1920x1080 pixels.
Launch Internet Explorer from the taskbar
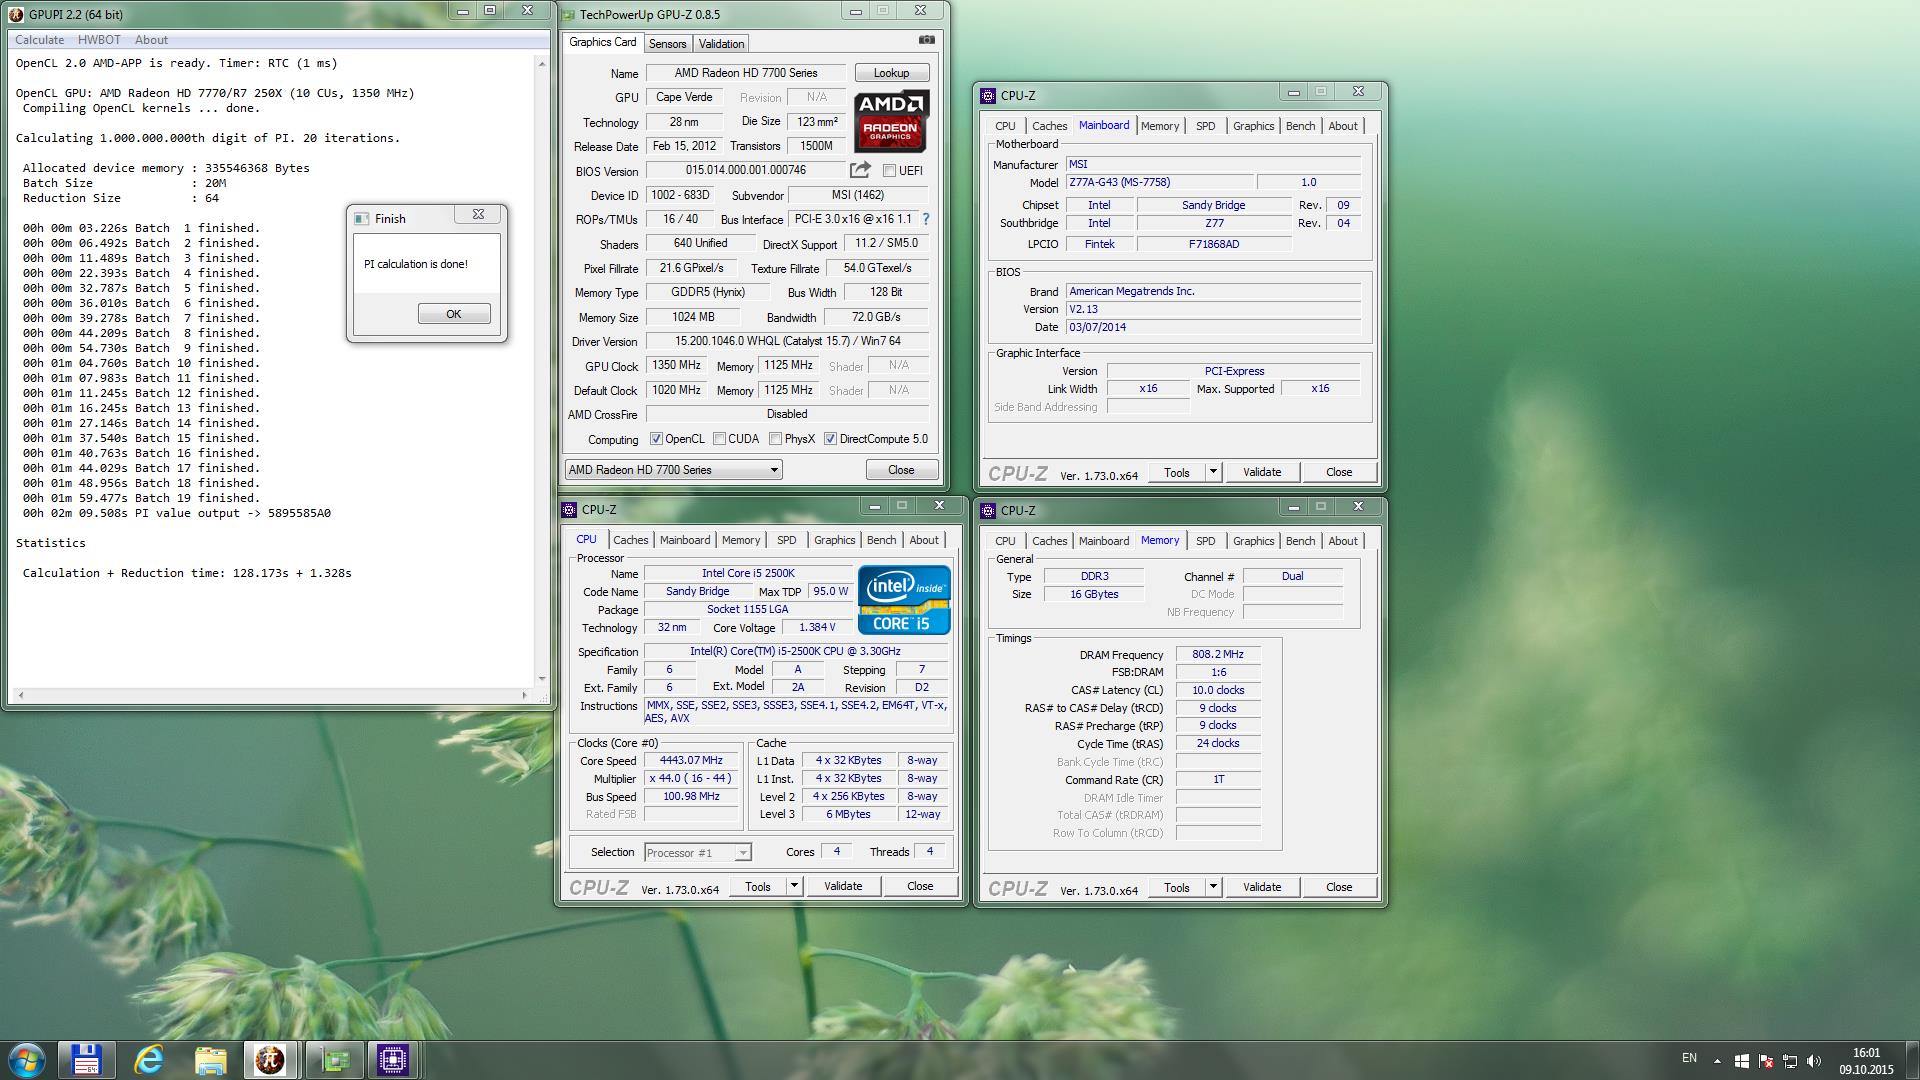[149, 1060]
